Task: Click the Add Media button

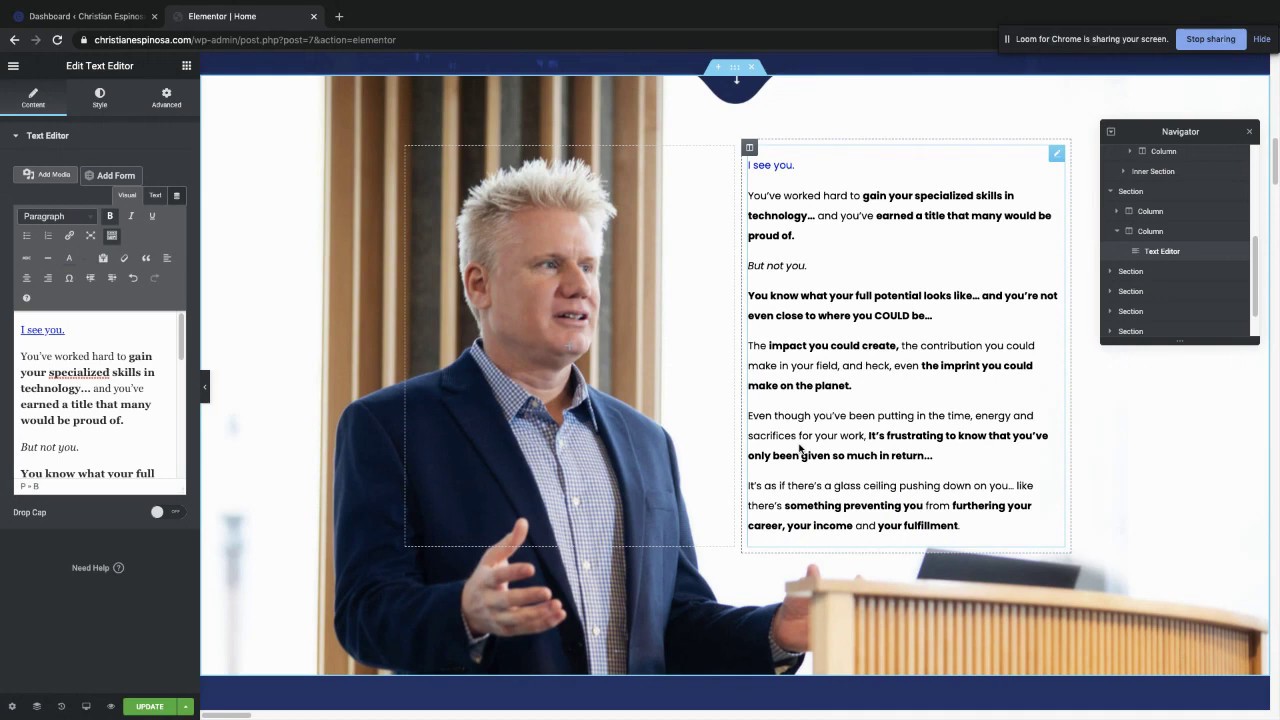Action: pos(46,175)
